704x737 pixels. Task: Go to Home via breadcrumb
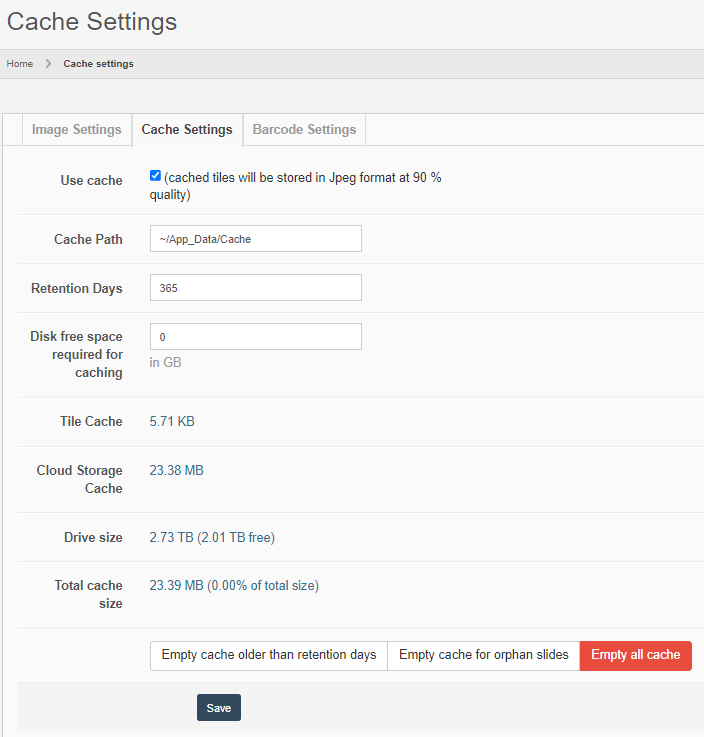point(20,64)
